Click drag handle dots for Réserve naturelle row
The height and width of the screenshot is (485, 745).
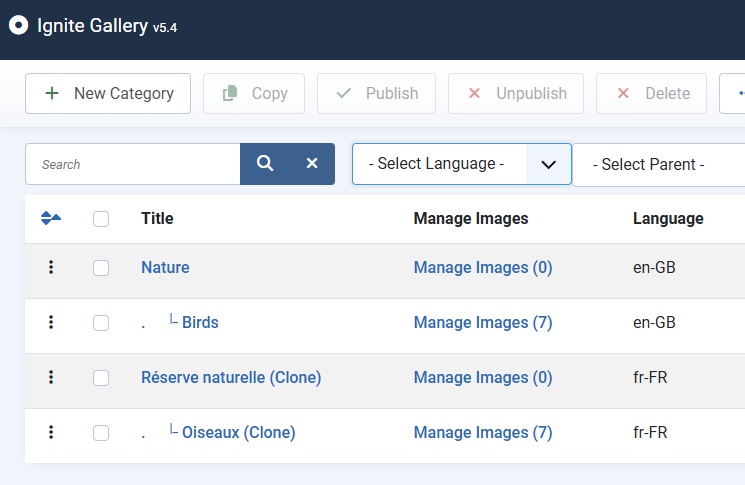click(x=51, y=377)
